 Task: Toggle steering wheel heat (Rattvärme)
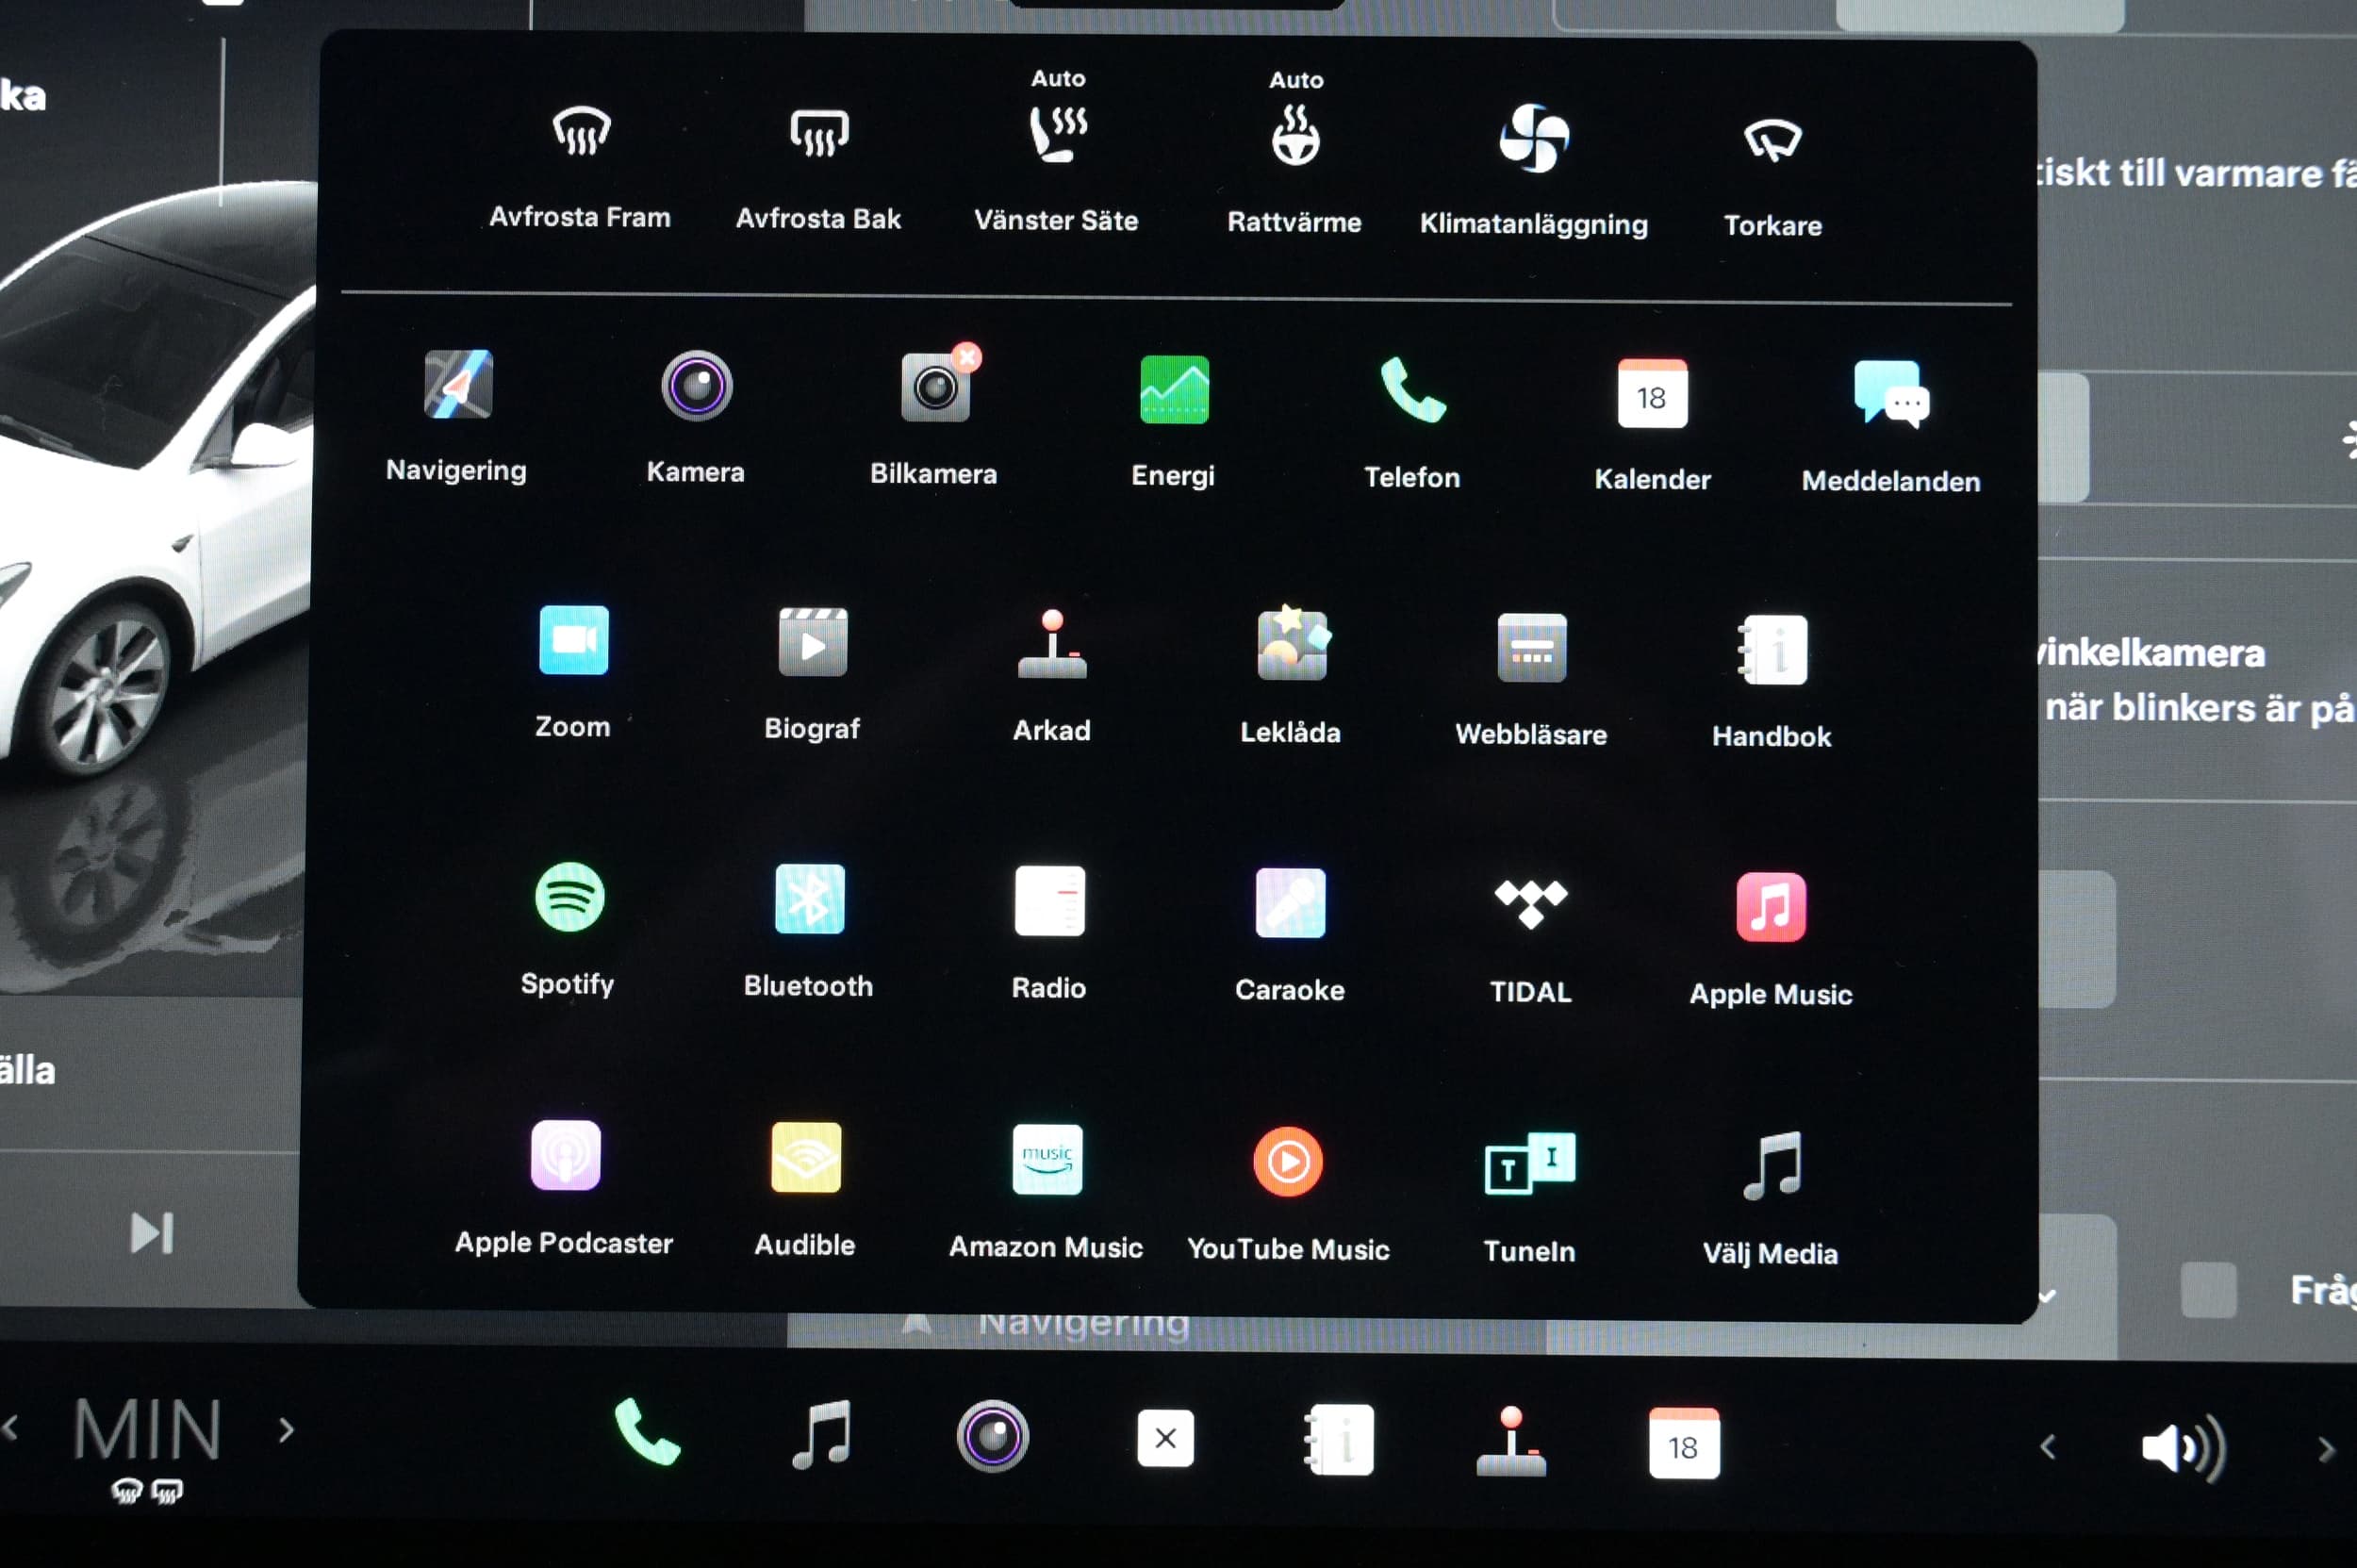point(1295,152)
